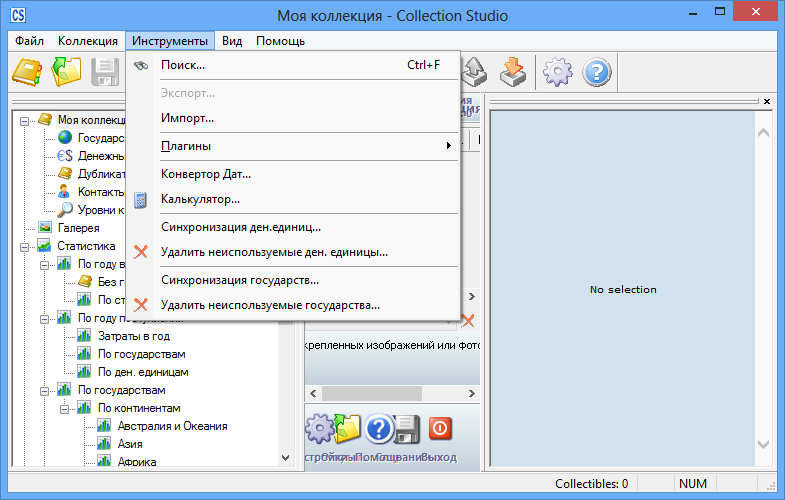Open the Коллекция menu
Screen dimensions: 785x500
(88, 41)
